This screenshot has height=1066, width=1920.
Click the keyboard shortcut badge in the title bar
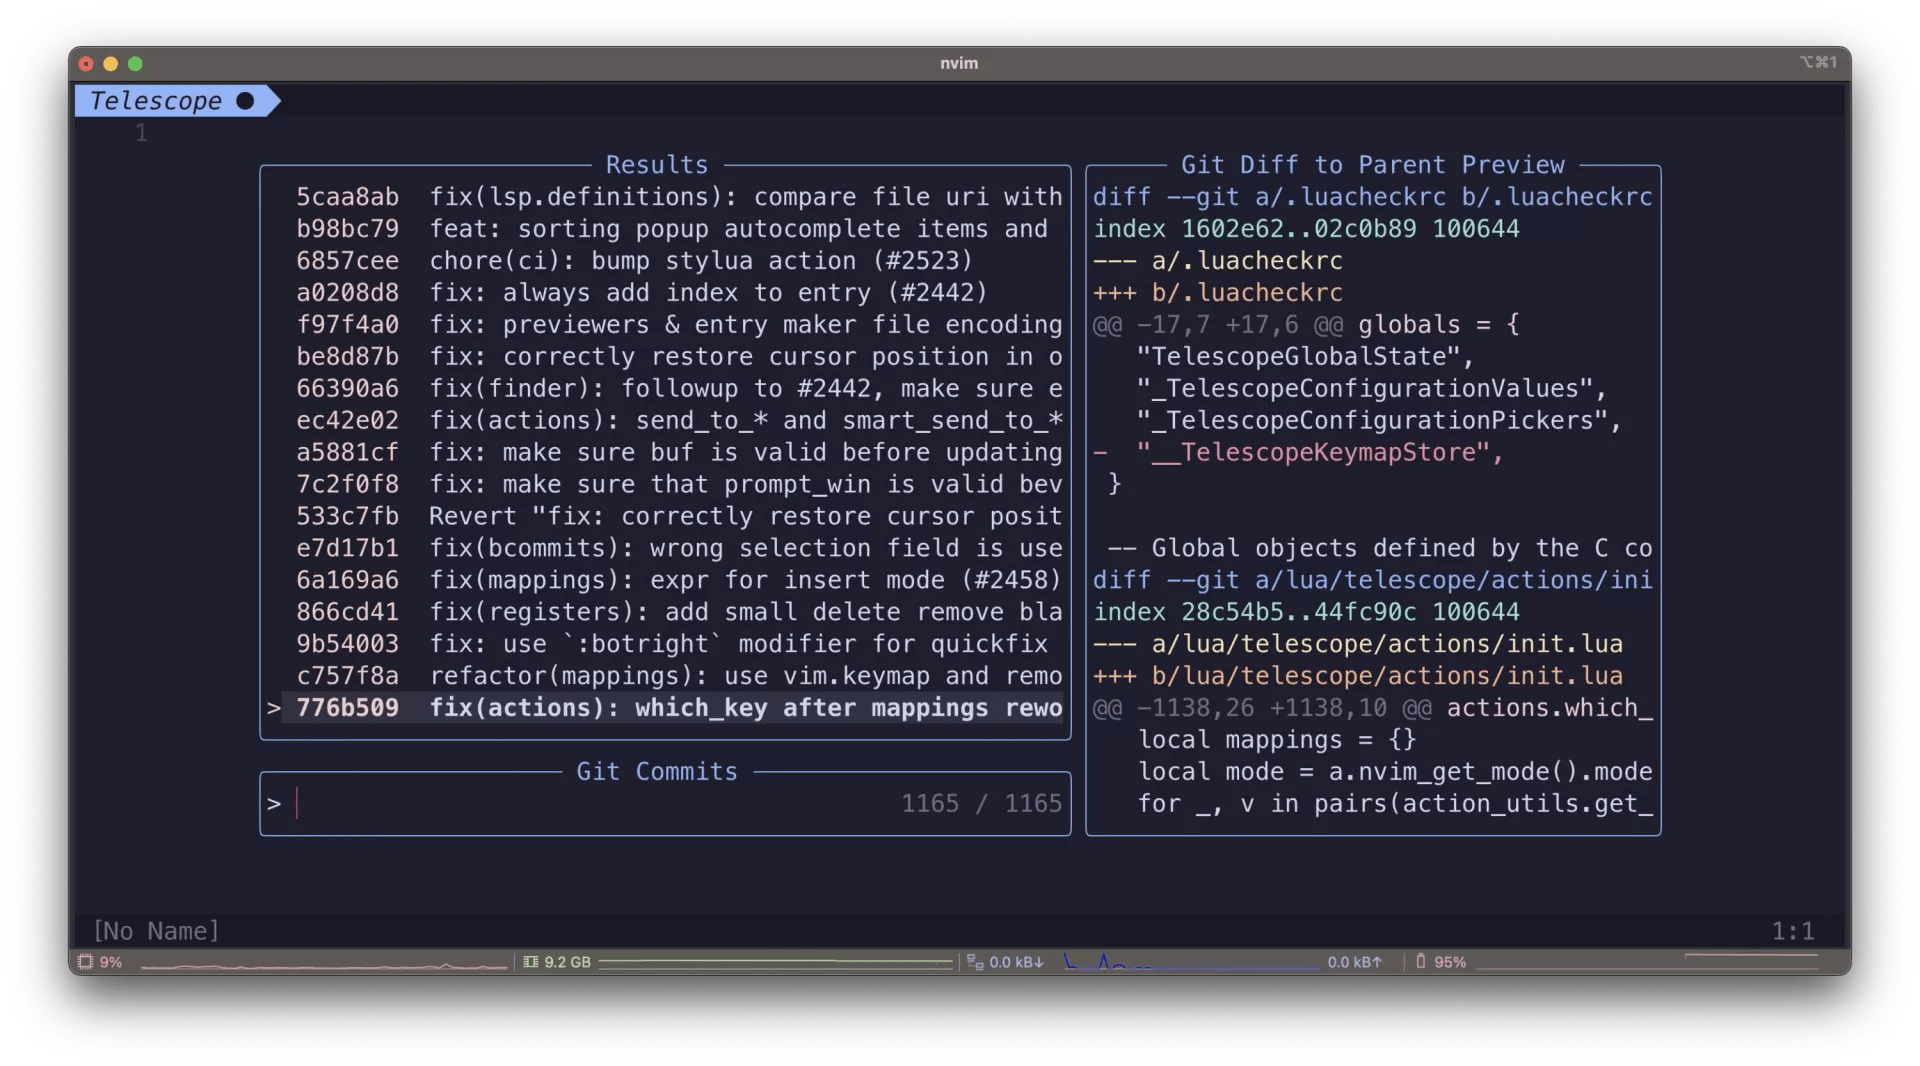click(x=1817, y=62)
